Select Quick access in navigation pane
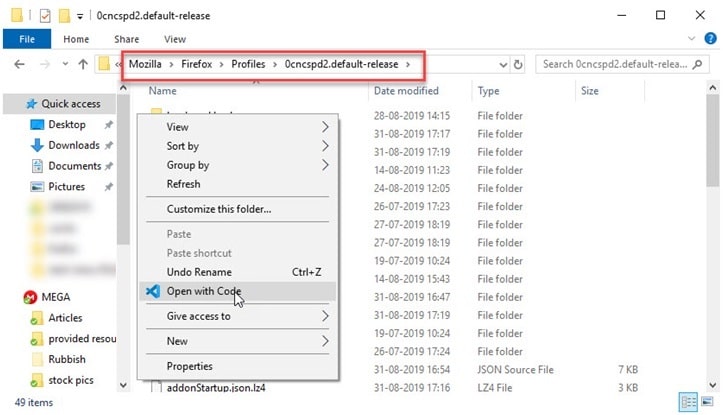723x415 pixels. click(x=71, y=104)
